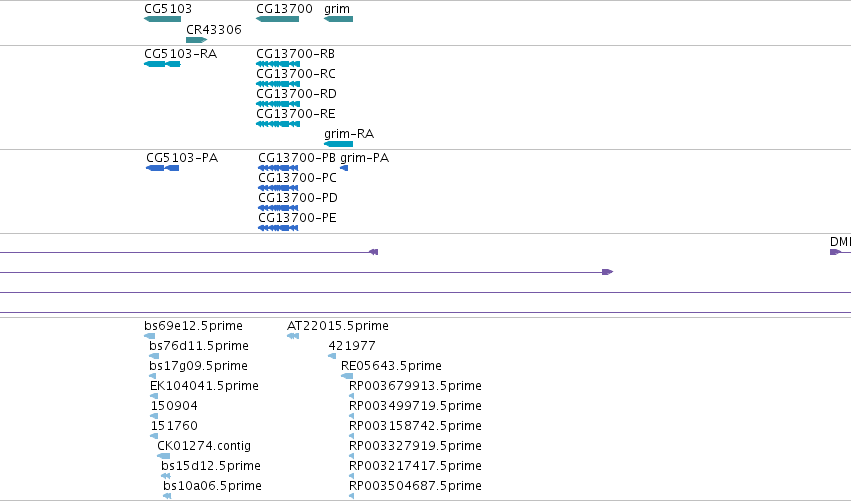Click the grim-RA transcript glyph
The width and height of the screenshot is (851, 501).
click(338, 144)
